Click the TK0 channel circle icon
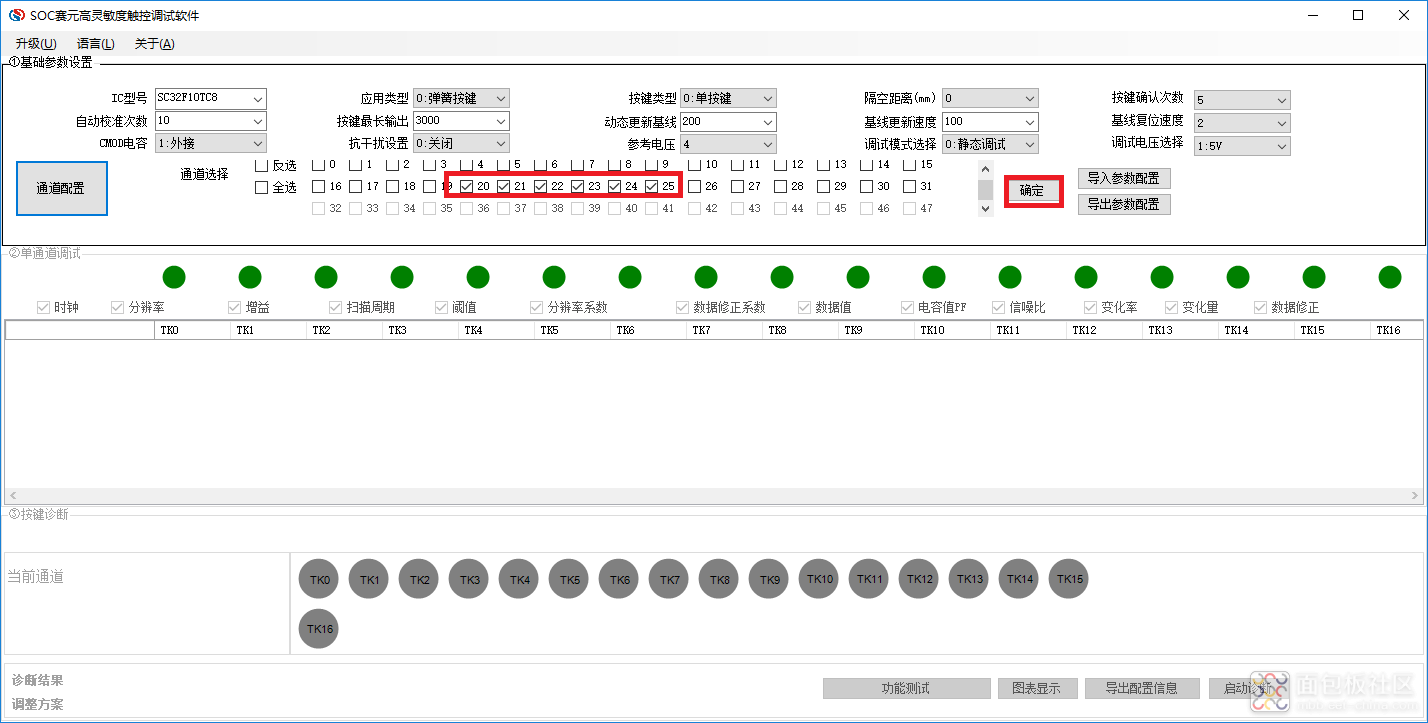The image size is (1428, 723). [319, 579]
